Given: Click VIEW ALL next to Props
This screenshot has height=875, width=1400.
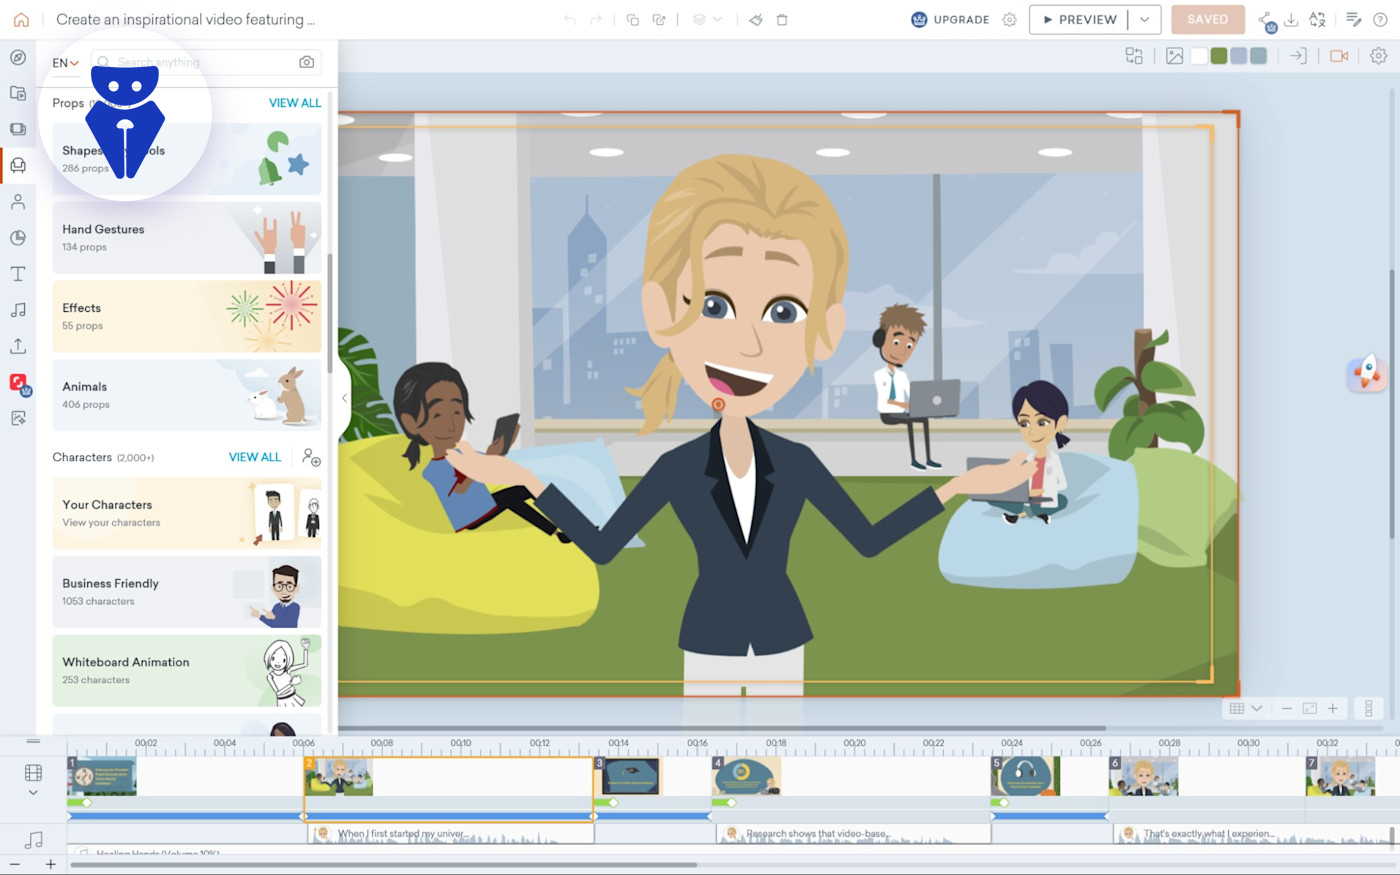Looking at the screenshot, I should (295, 103).
